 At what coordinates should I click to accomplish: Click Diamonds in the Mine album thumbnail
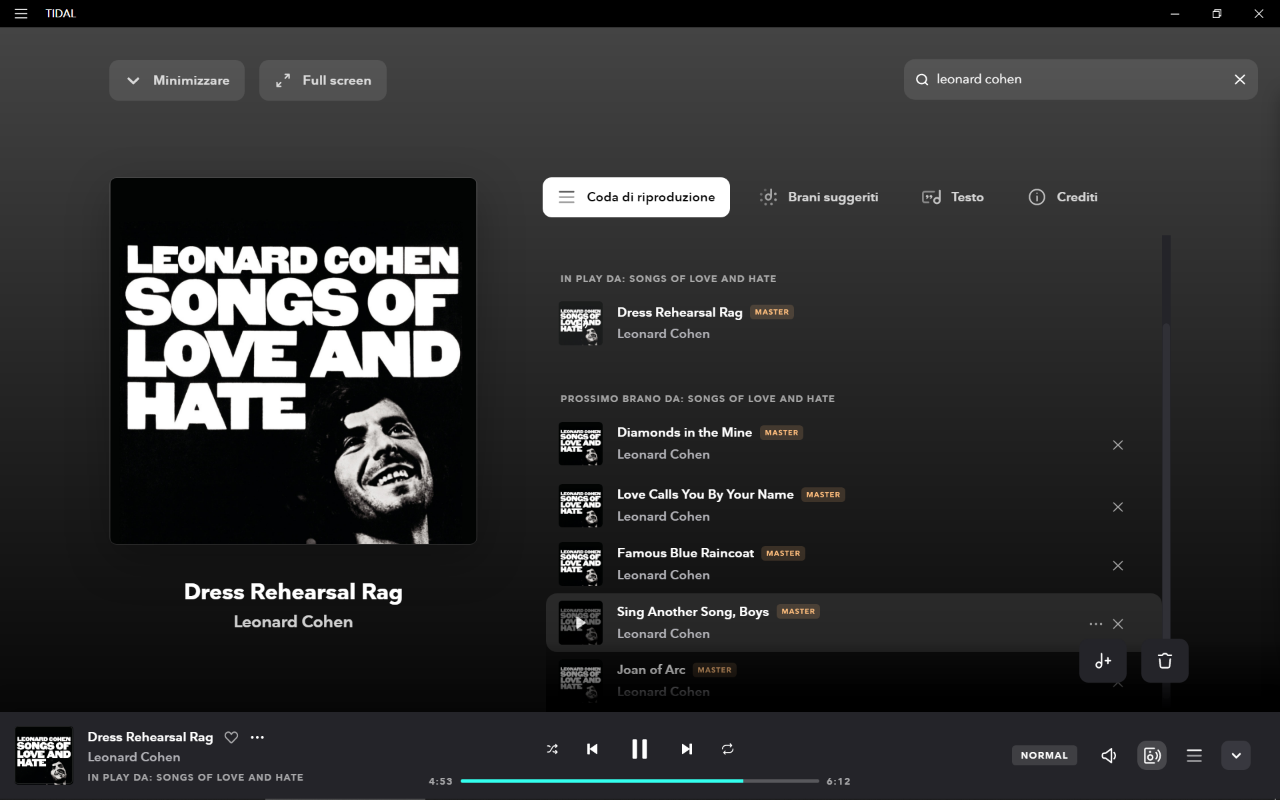580,444
